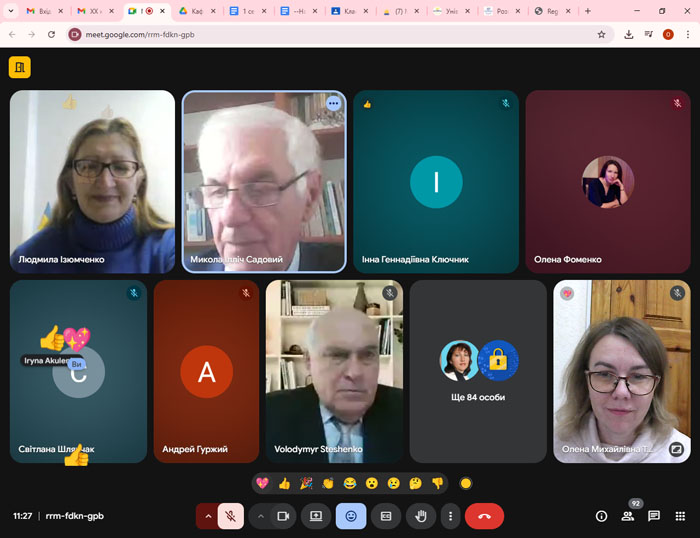Image resolution: width=700 pixels, height=538 pixels.
Task: Expand audio settings arrow beside microphone
Action: [208, 516]
